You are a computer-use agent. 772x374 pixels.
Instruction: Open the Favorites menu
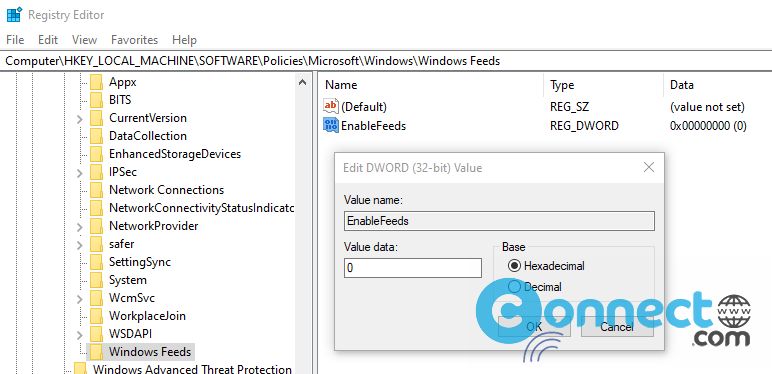click(x=134, y=40)
